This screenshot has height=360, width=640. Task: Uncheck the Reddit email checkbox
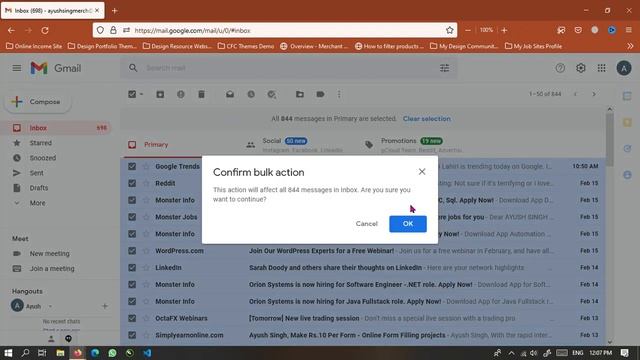tap(132, 183)
